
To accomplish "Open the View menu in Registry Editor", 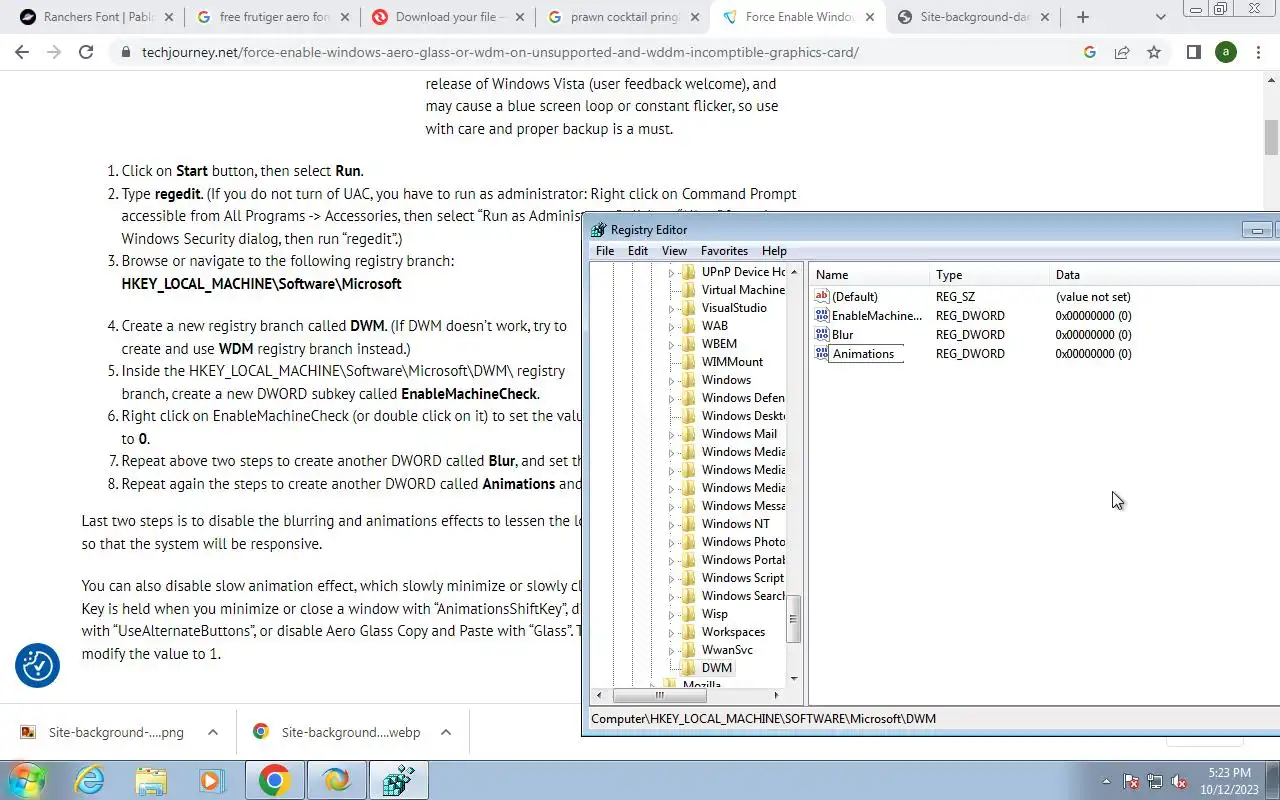I will tap(674, 251).
